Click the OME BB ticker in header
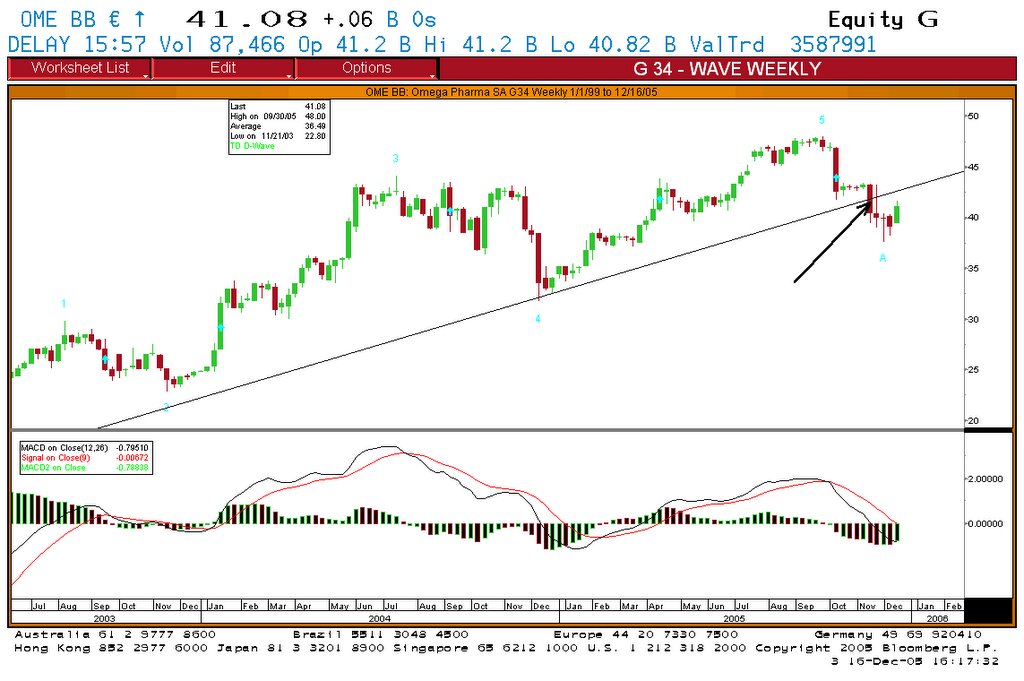 (58, 20)
